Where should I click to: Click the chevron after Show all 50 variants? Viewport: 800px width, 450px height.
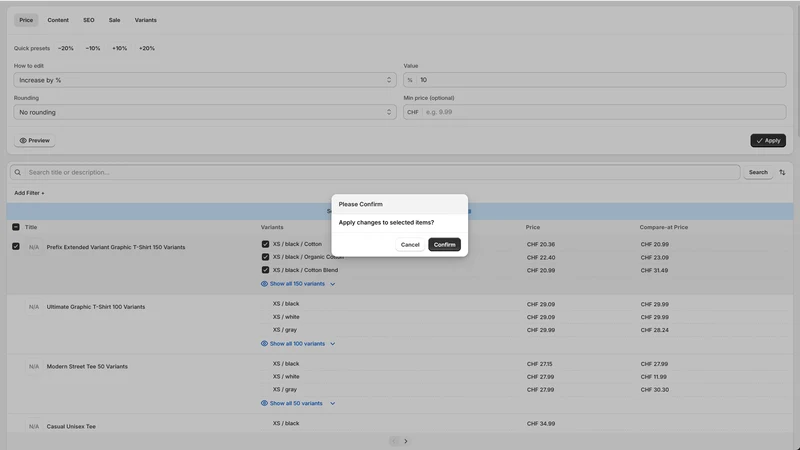pyautogui.click(x=333, y=404)
